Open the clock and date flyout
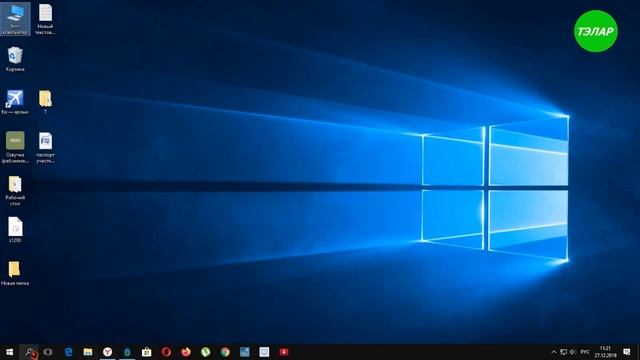Screen dimensions: 640x360 tap(605, 352)
